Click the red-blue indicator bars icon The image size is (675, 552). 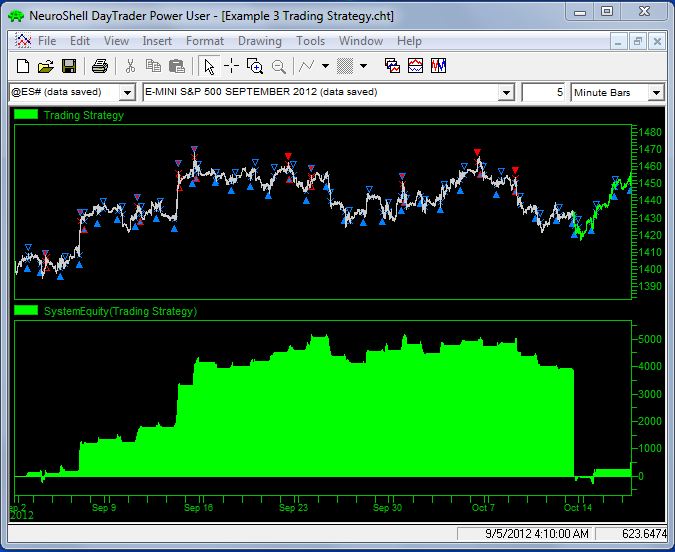click(x=438, y=66)
